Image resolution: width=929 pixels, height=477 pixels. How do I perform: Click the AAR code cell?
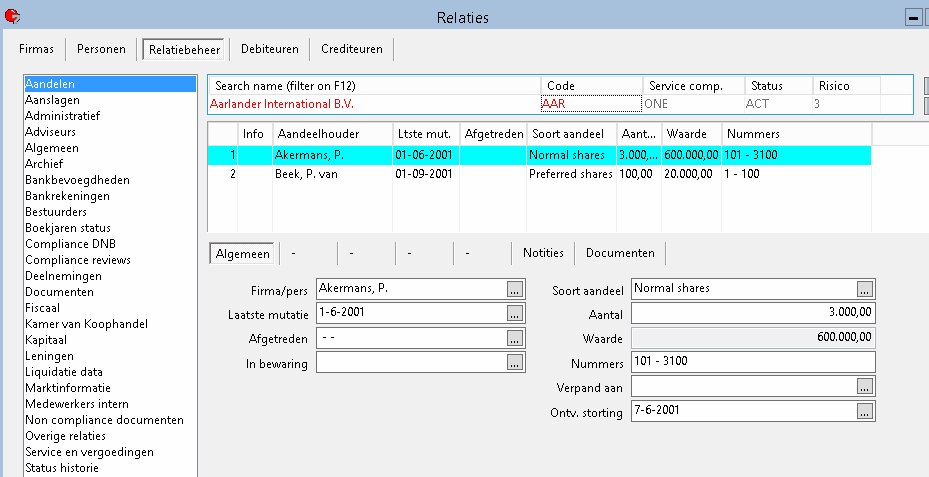tap(591, 104)
